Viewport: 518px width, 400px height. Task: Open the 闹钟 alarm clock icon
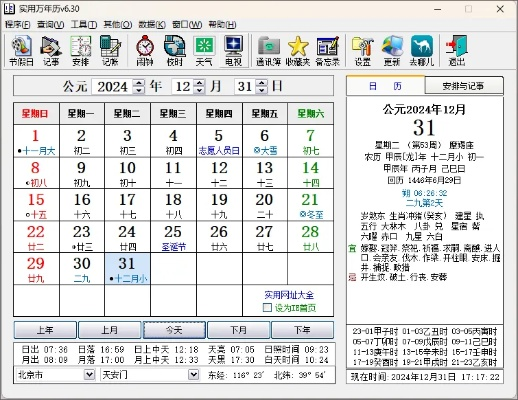tap(145, 51)
